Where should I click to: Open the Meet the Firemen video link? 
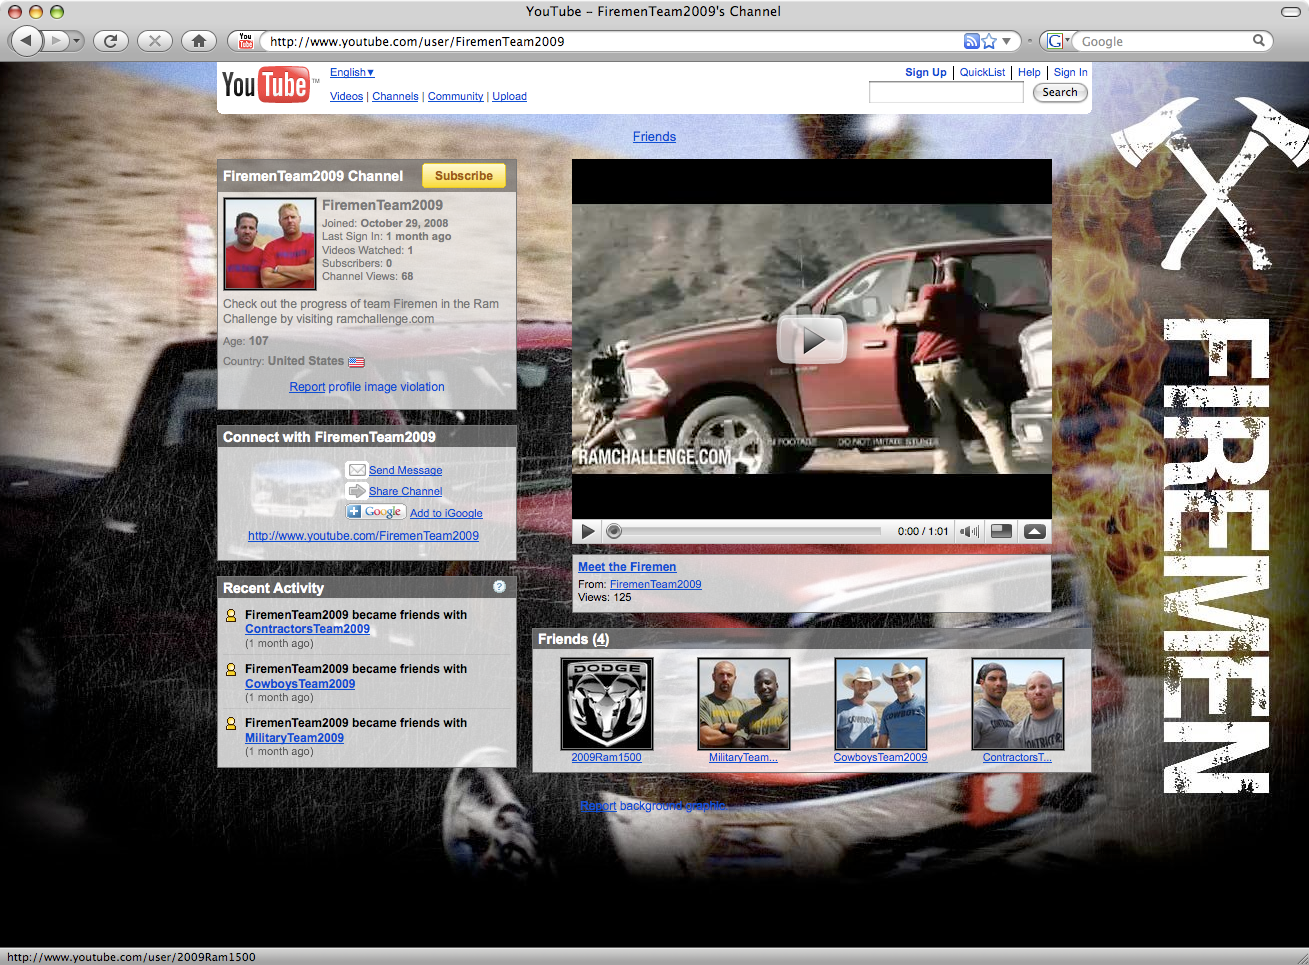pos(627,567)
